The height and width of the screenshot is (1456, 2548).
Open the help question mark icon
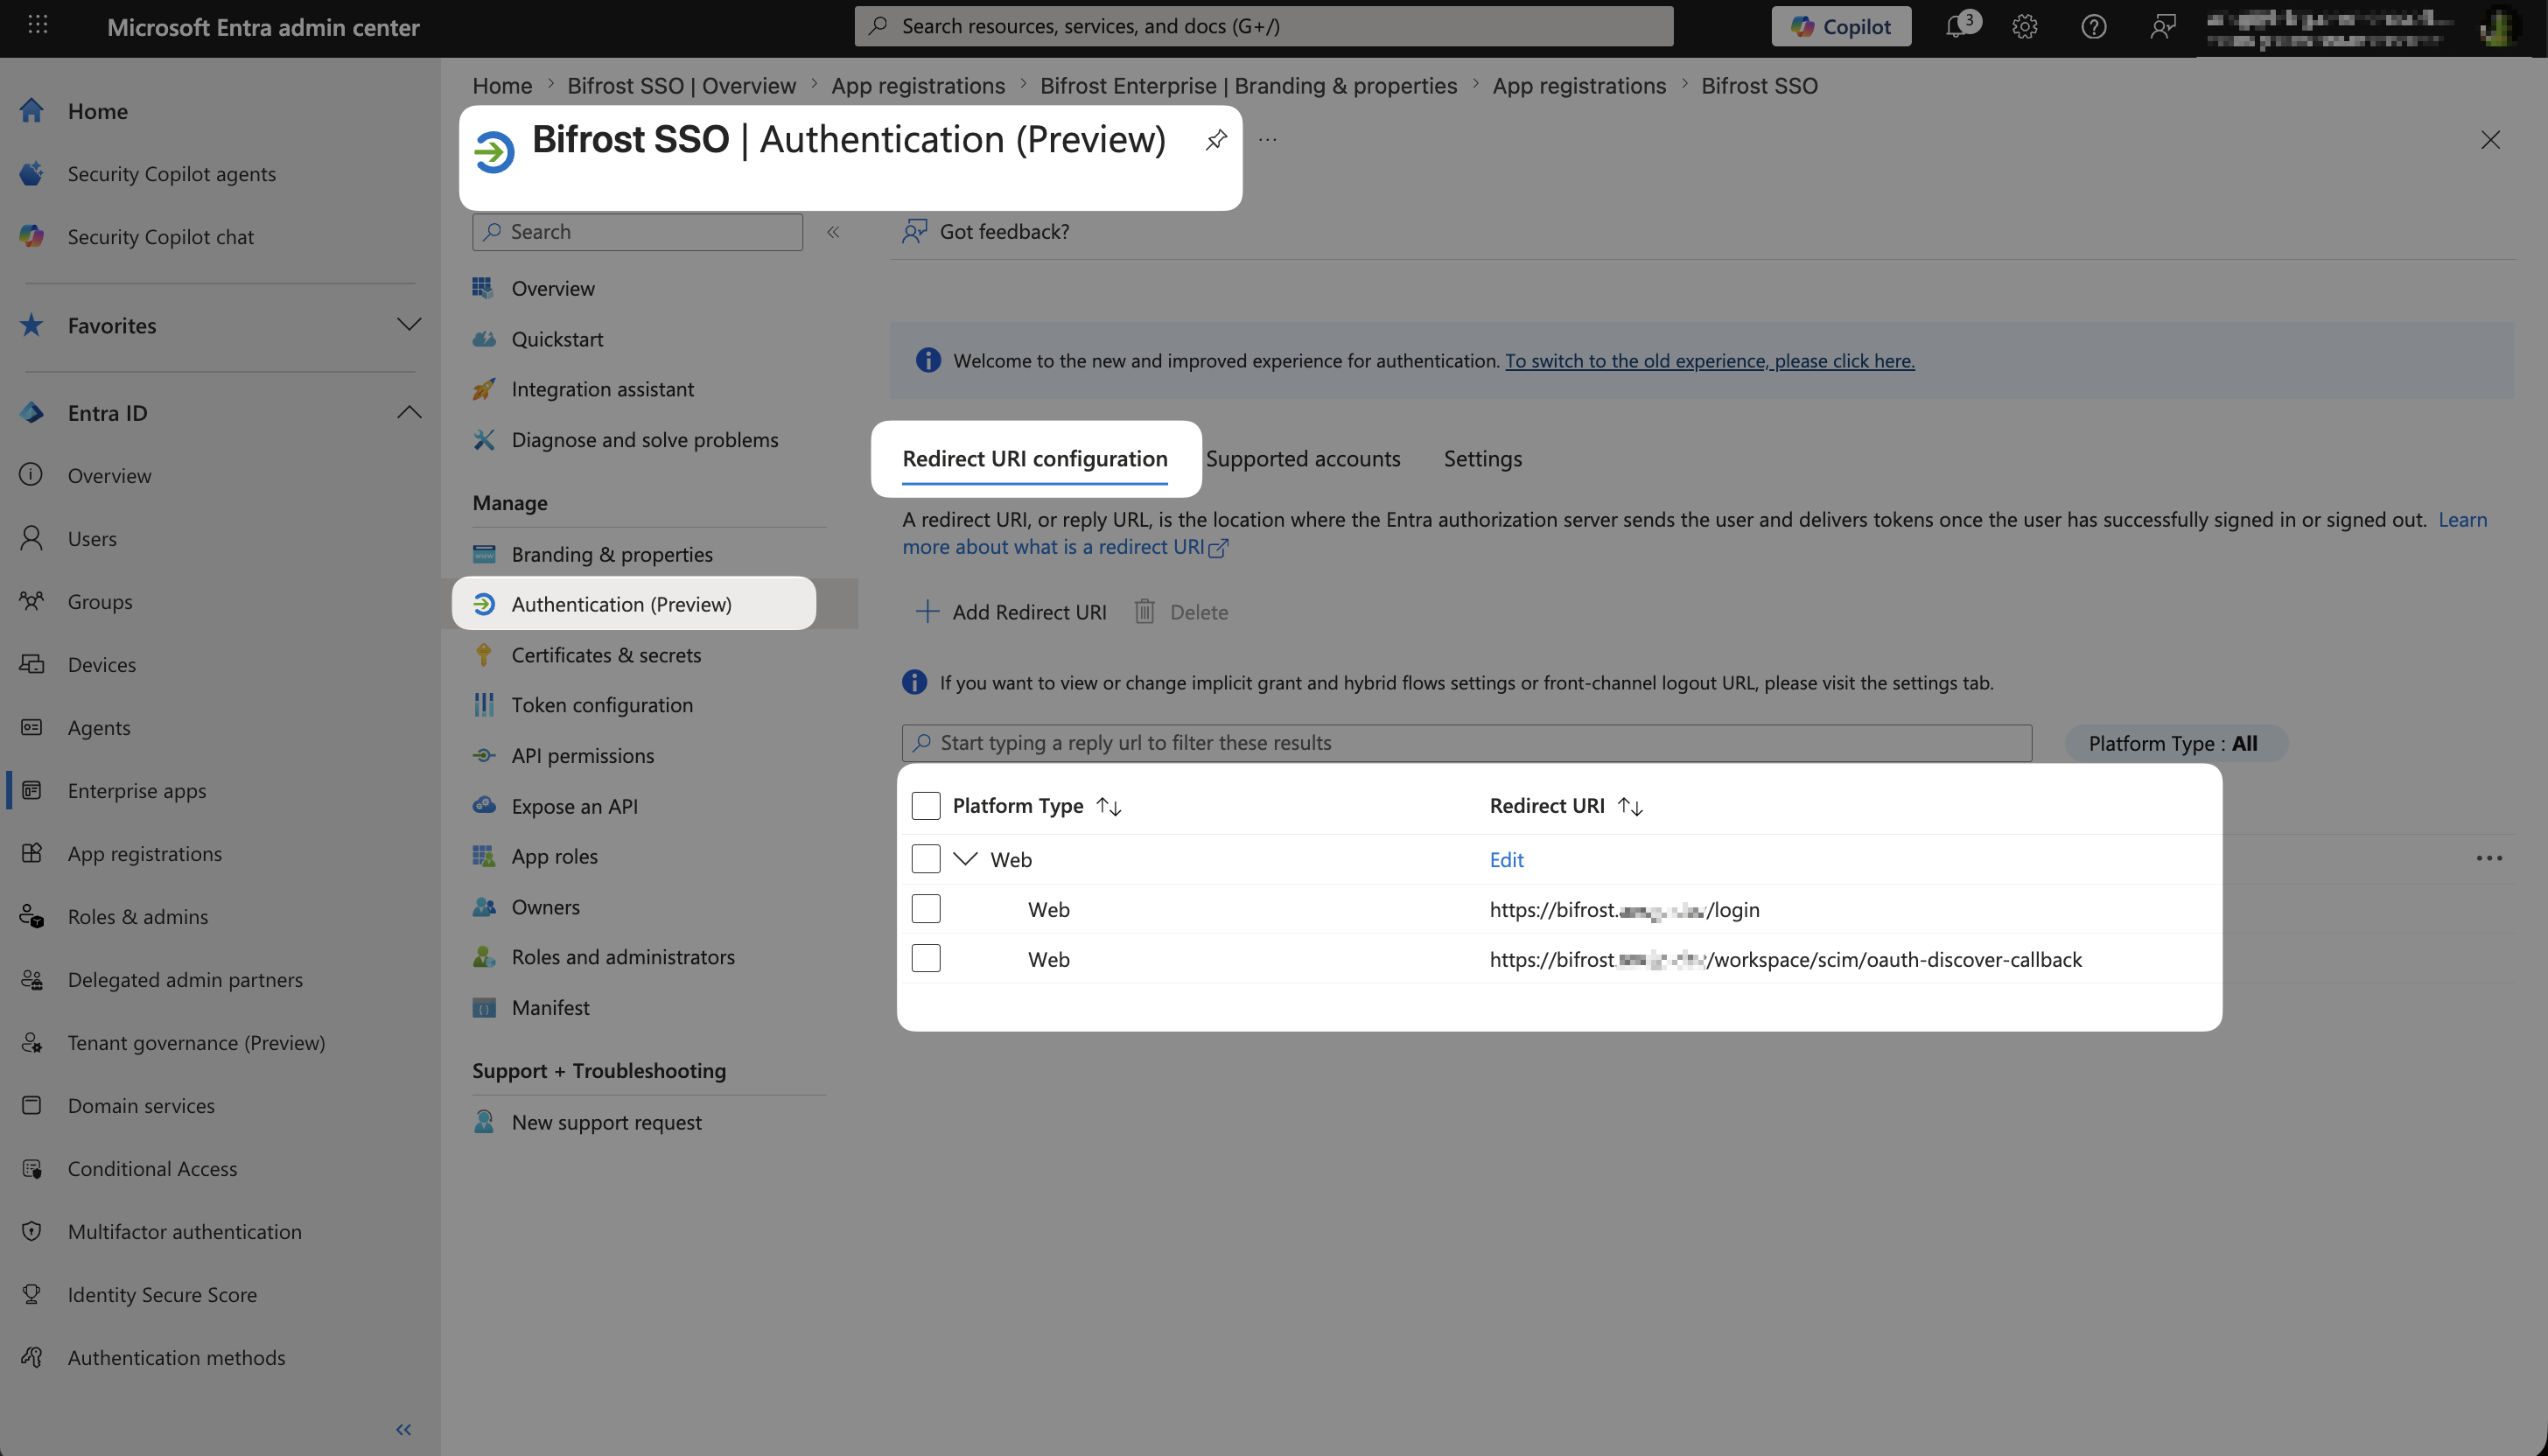click(x=2093, y=27)
